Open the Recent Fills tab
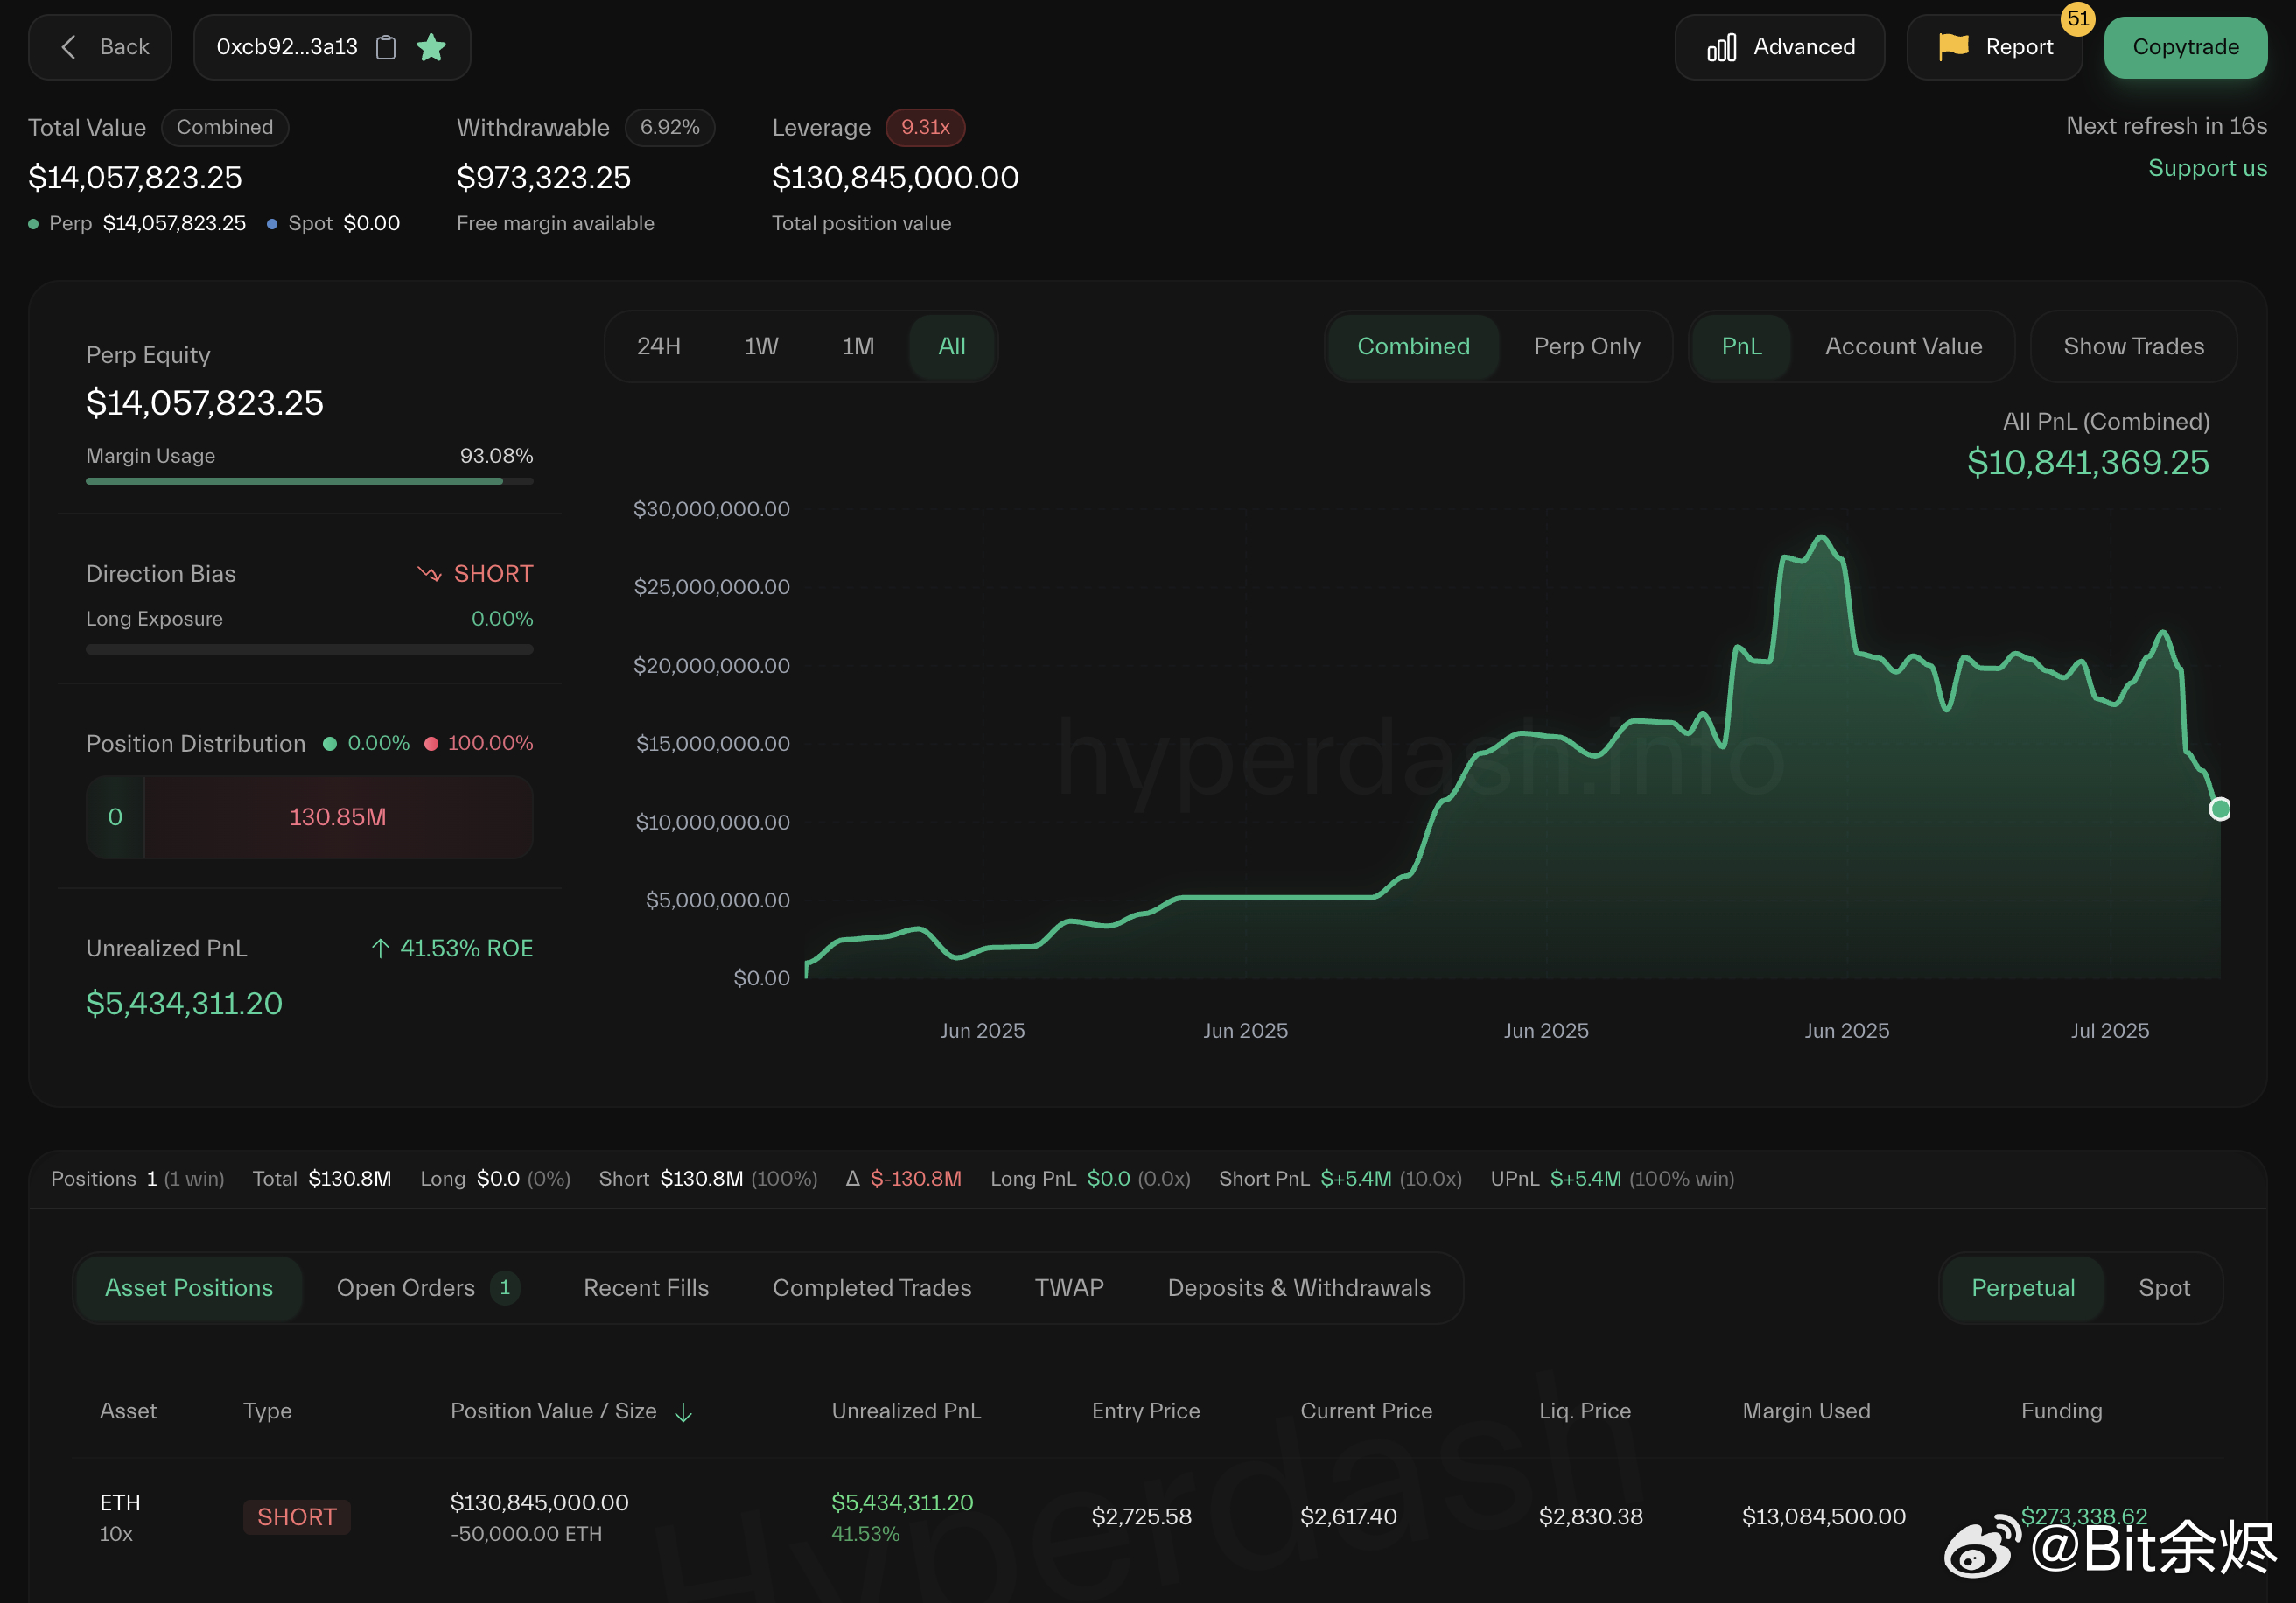 click(x=646, y=1288)
